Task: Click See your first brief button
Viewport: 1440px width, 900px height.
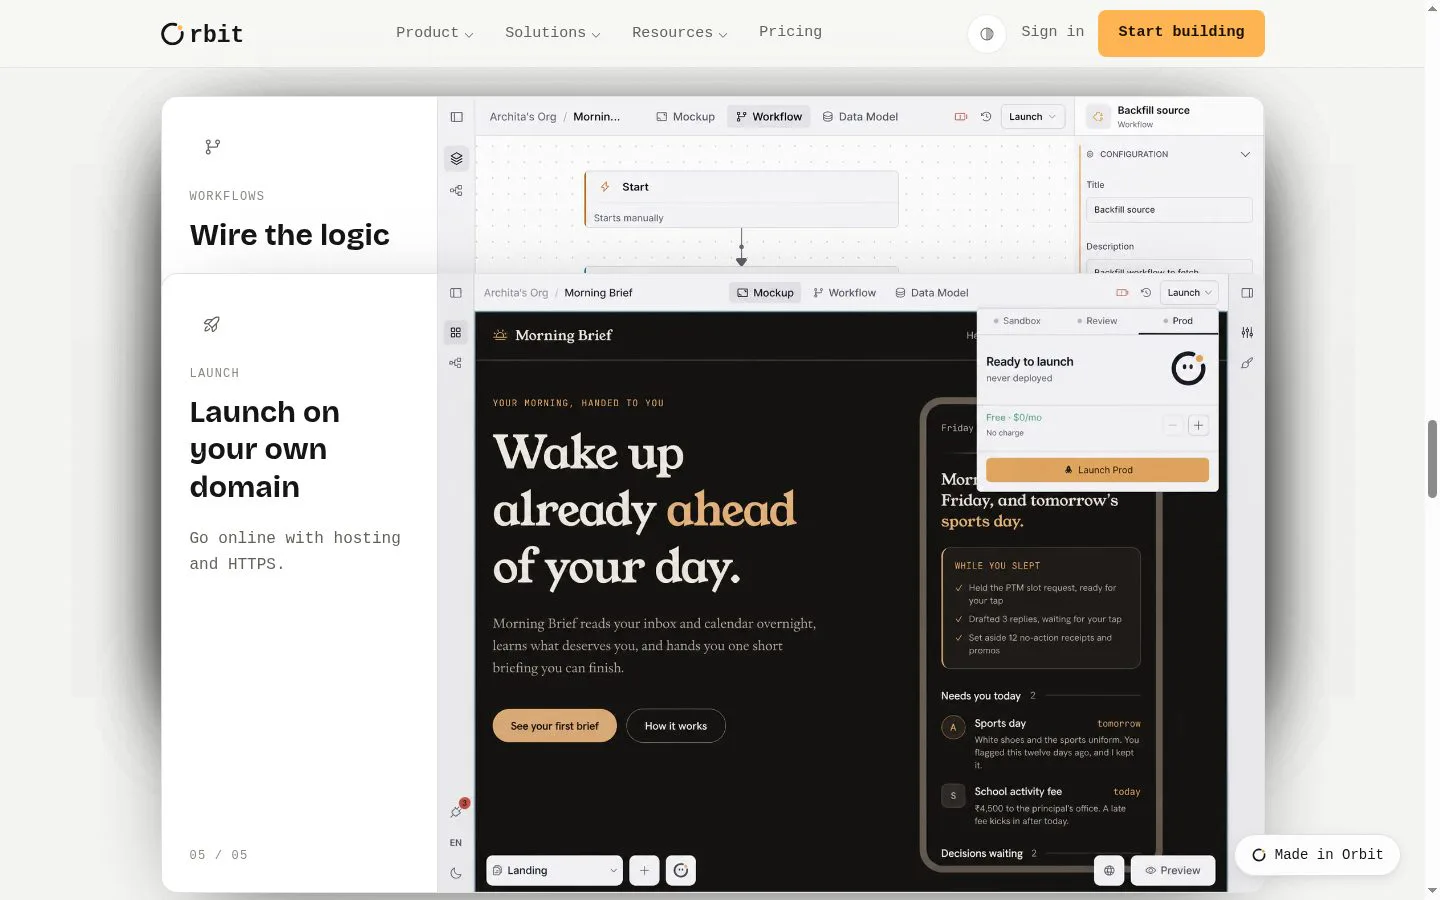Action: 555,726
